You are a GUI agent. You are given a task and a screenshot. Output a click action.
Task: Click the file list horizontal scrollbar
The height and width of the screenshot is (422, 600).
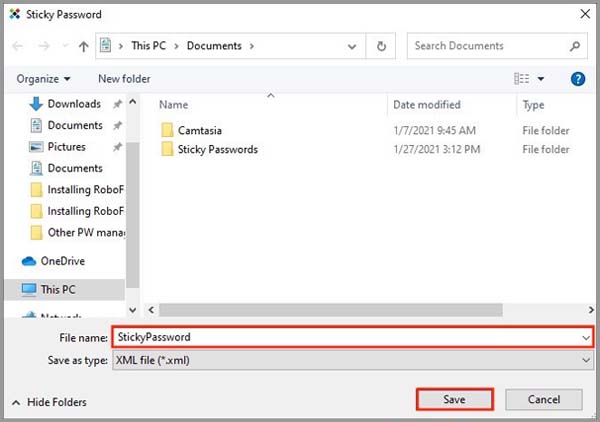[x=331, y=310]
